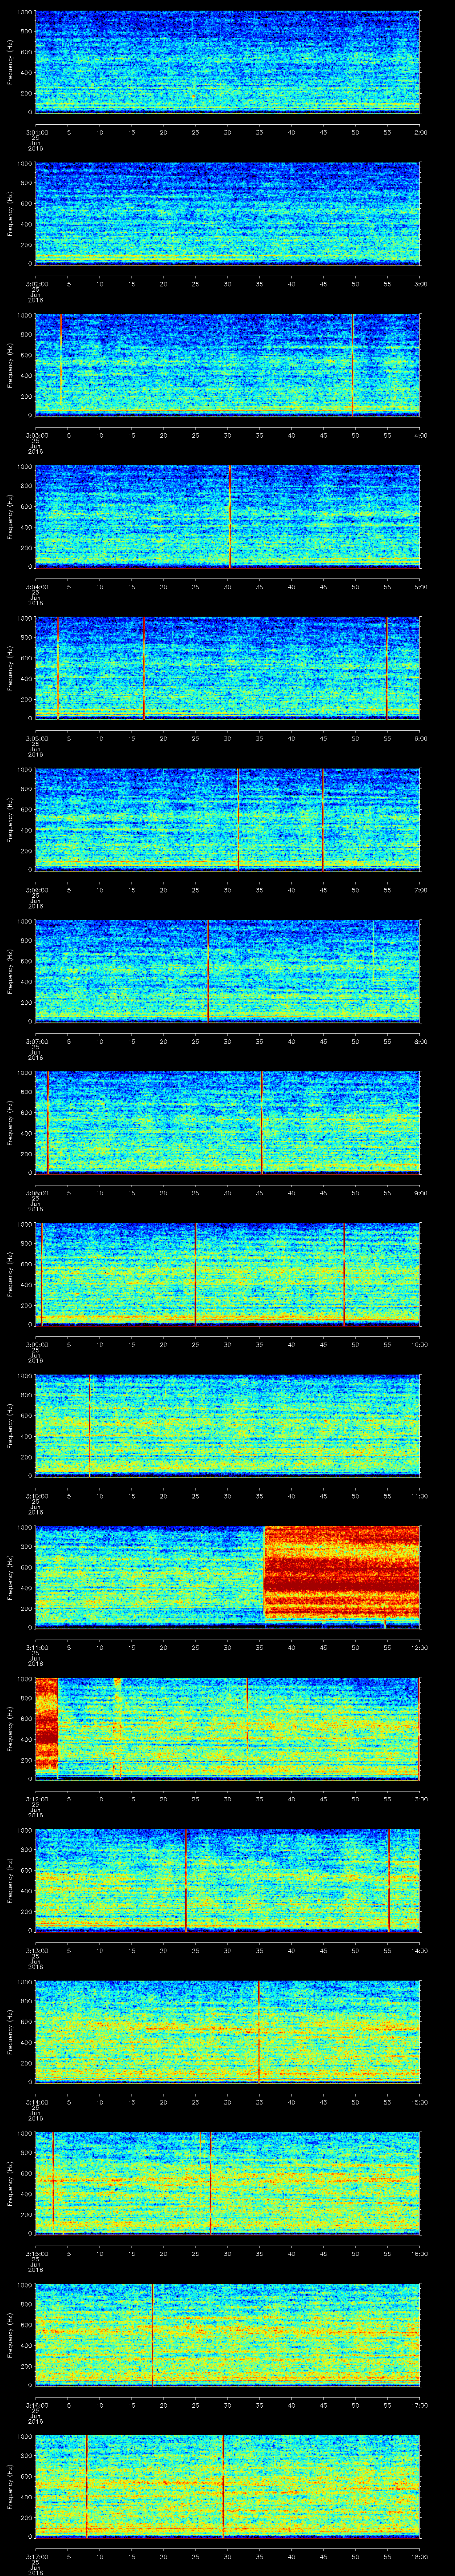Click the transient near 55 seconds in 3:05:00 panel
This screenshot has height=2576, width=455.
pos(387,668)
